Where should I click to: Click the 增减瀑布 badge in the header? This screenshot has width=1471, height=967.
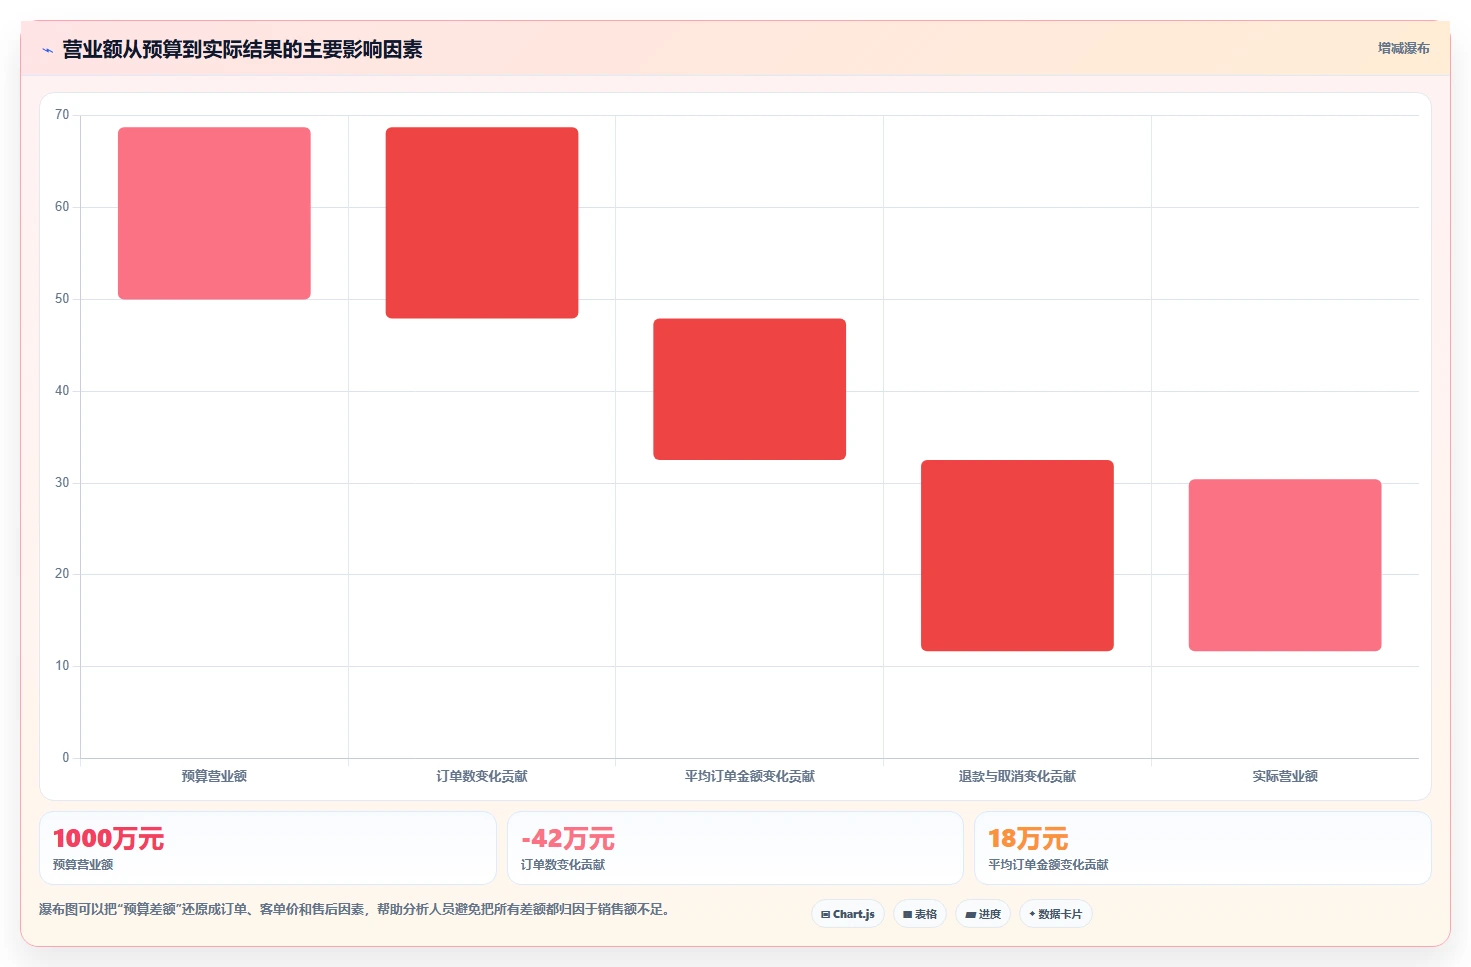coord(1403,48)
